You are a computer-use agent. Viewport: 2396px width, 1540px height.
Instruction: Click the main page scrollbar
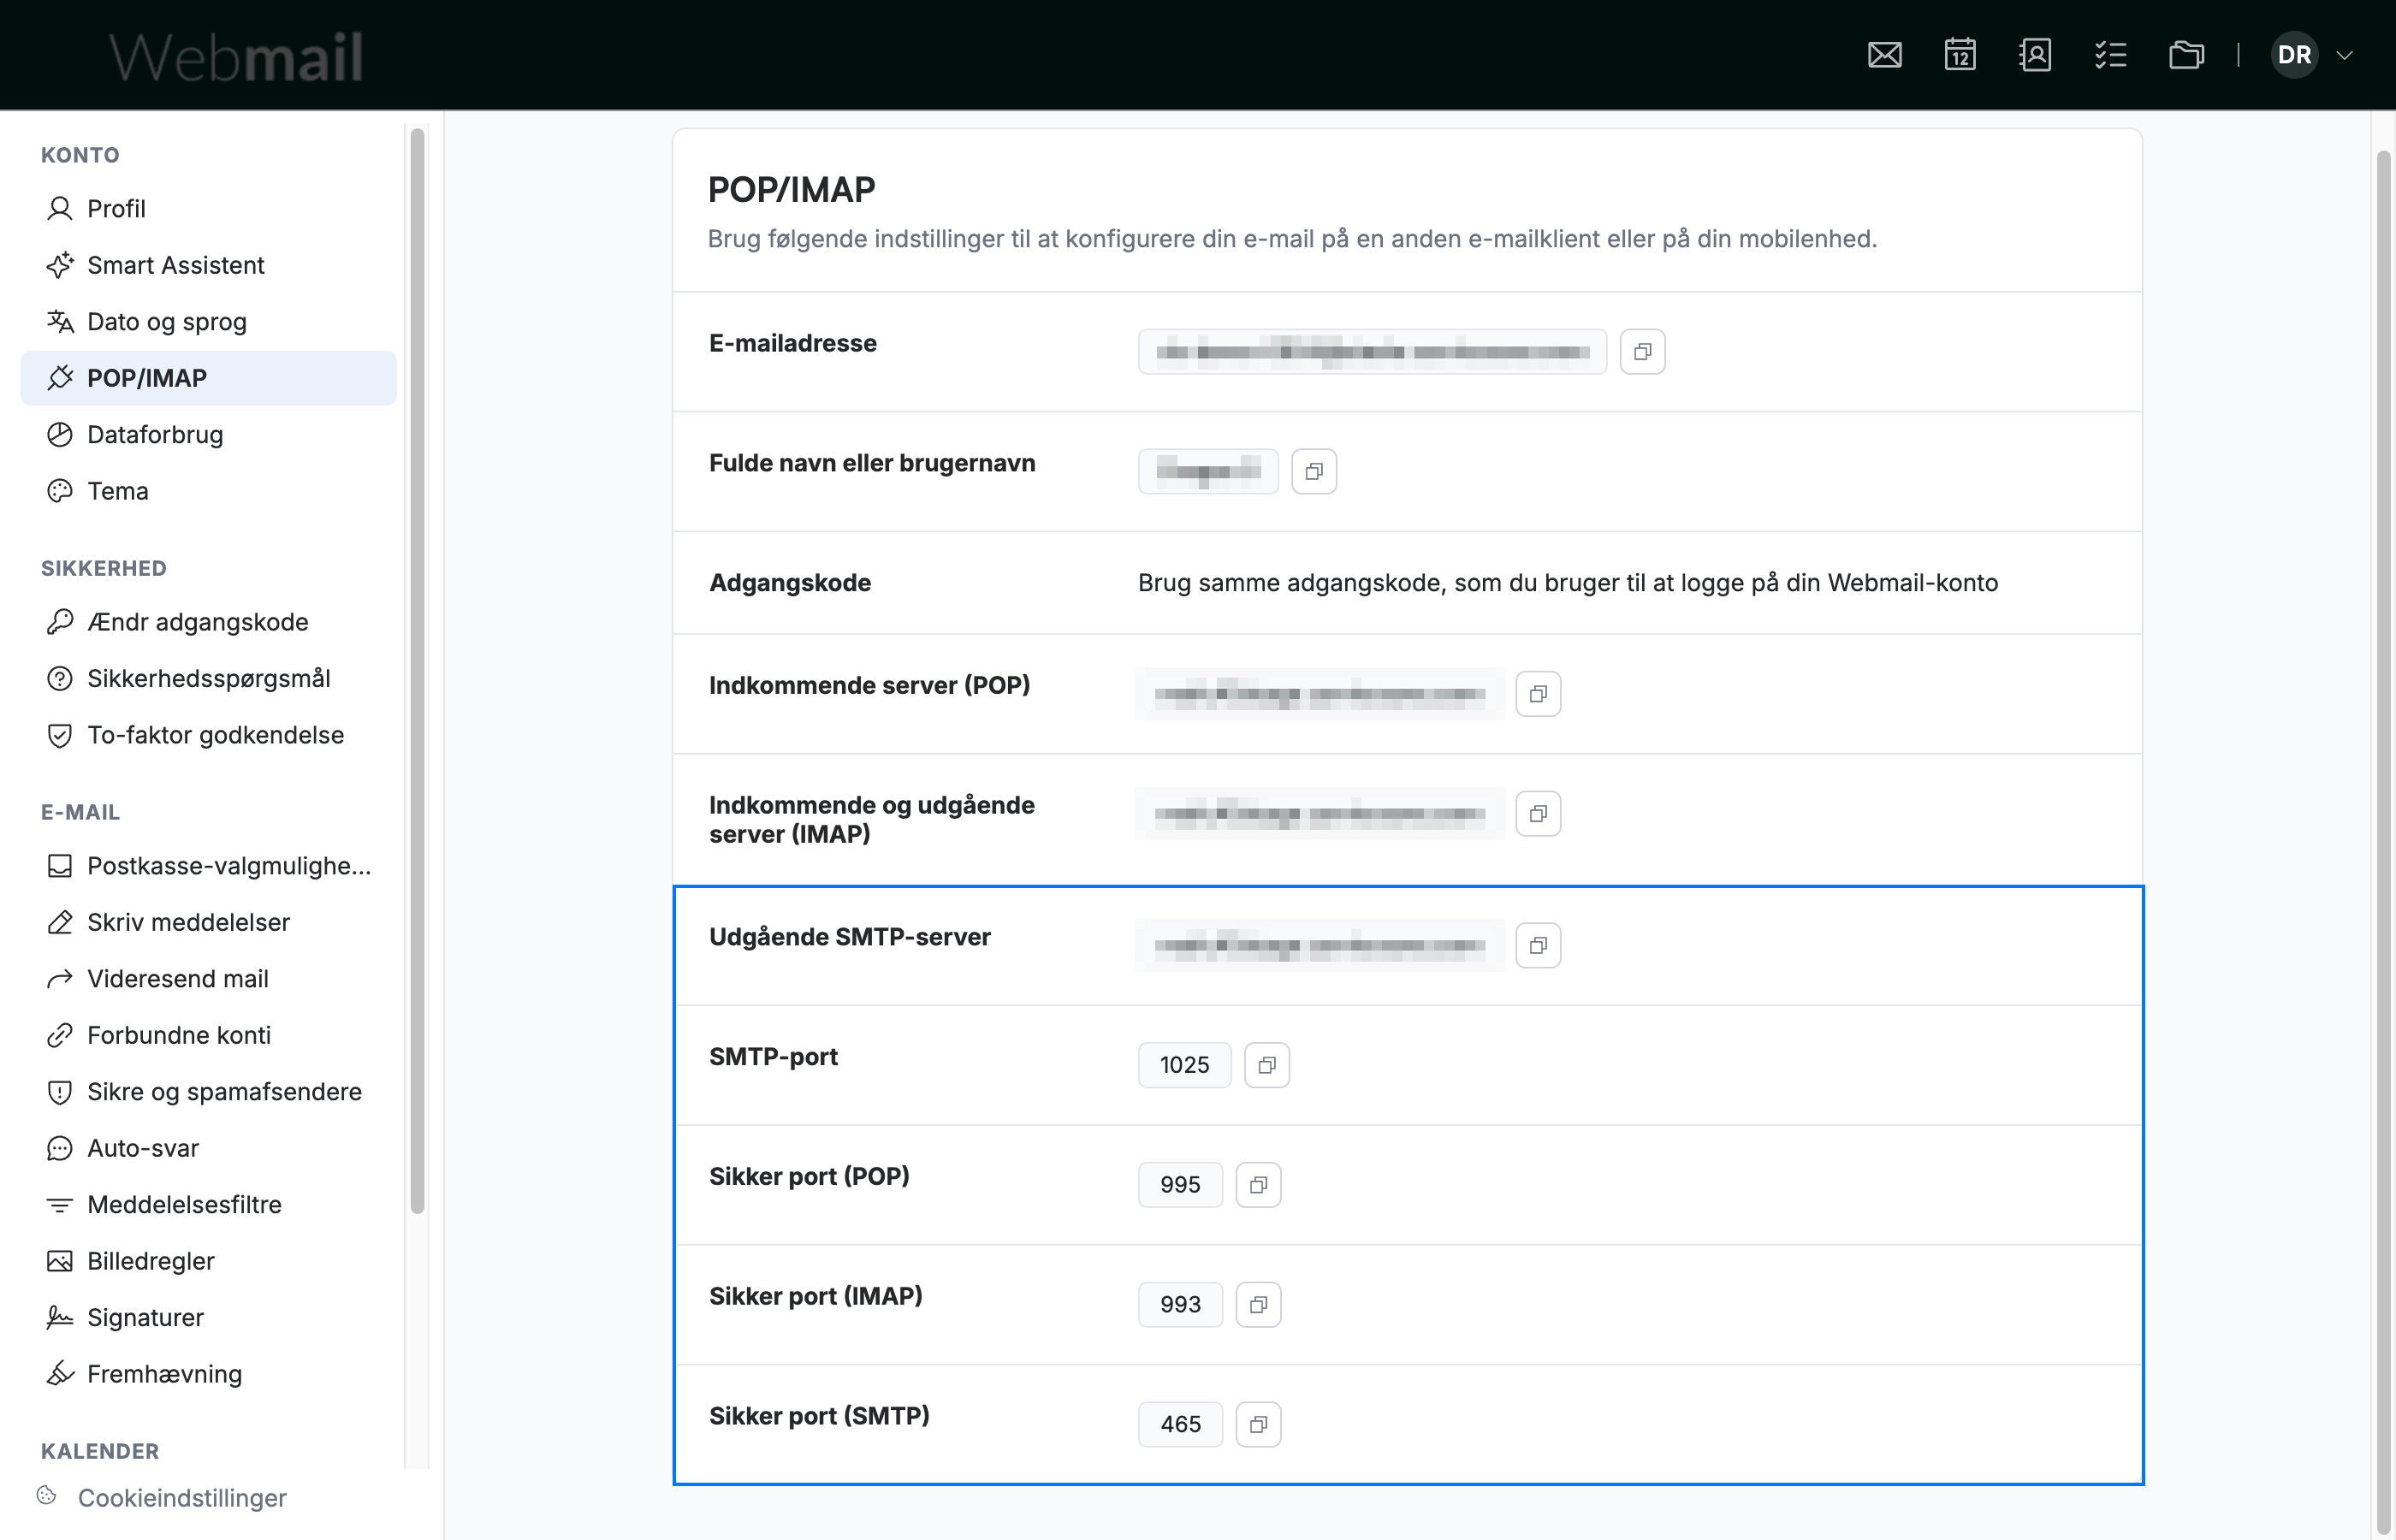[x=2384, y=840]
